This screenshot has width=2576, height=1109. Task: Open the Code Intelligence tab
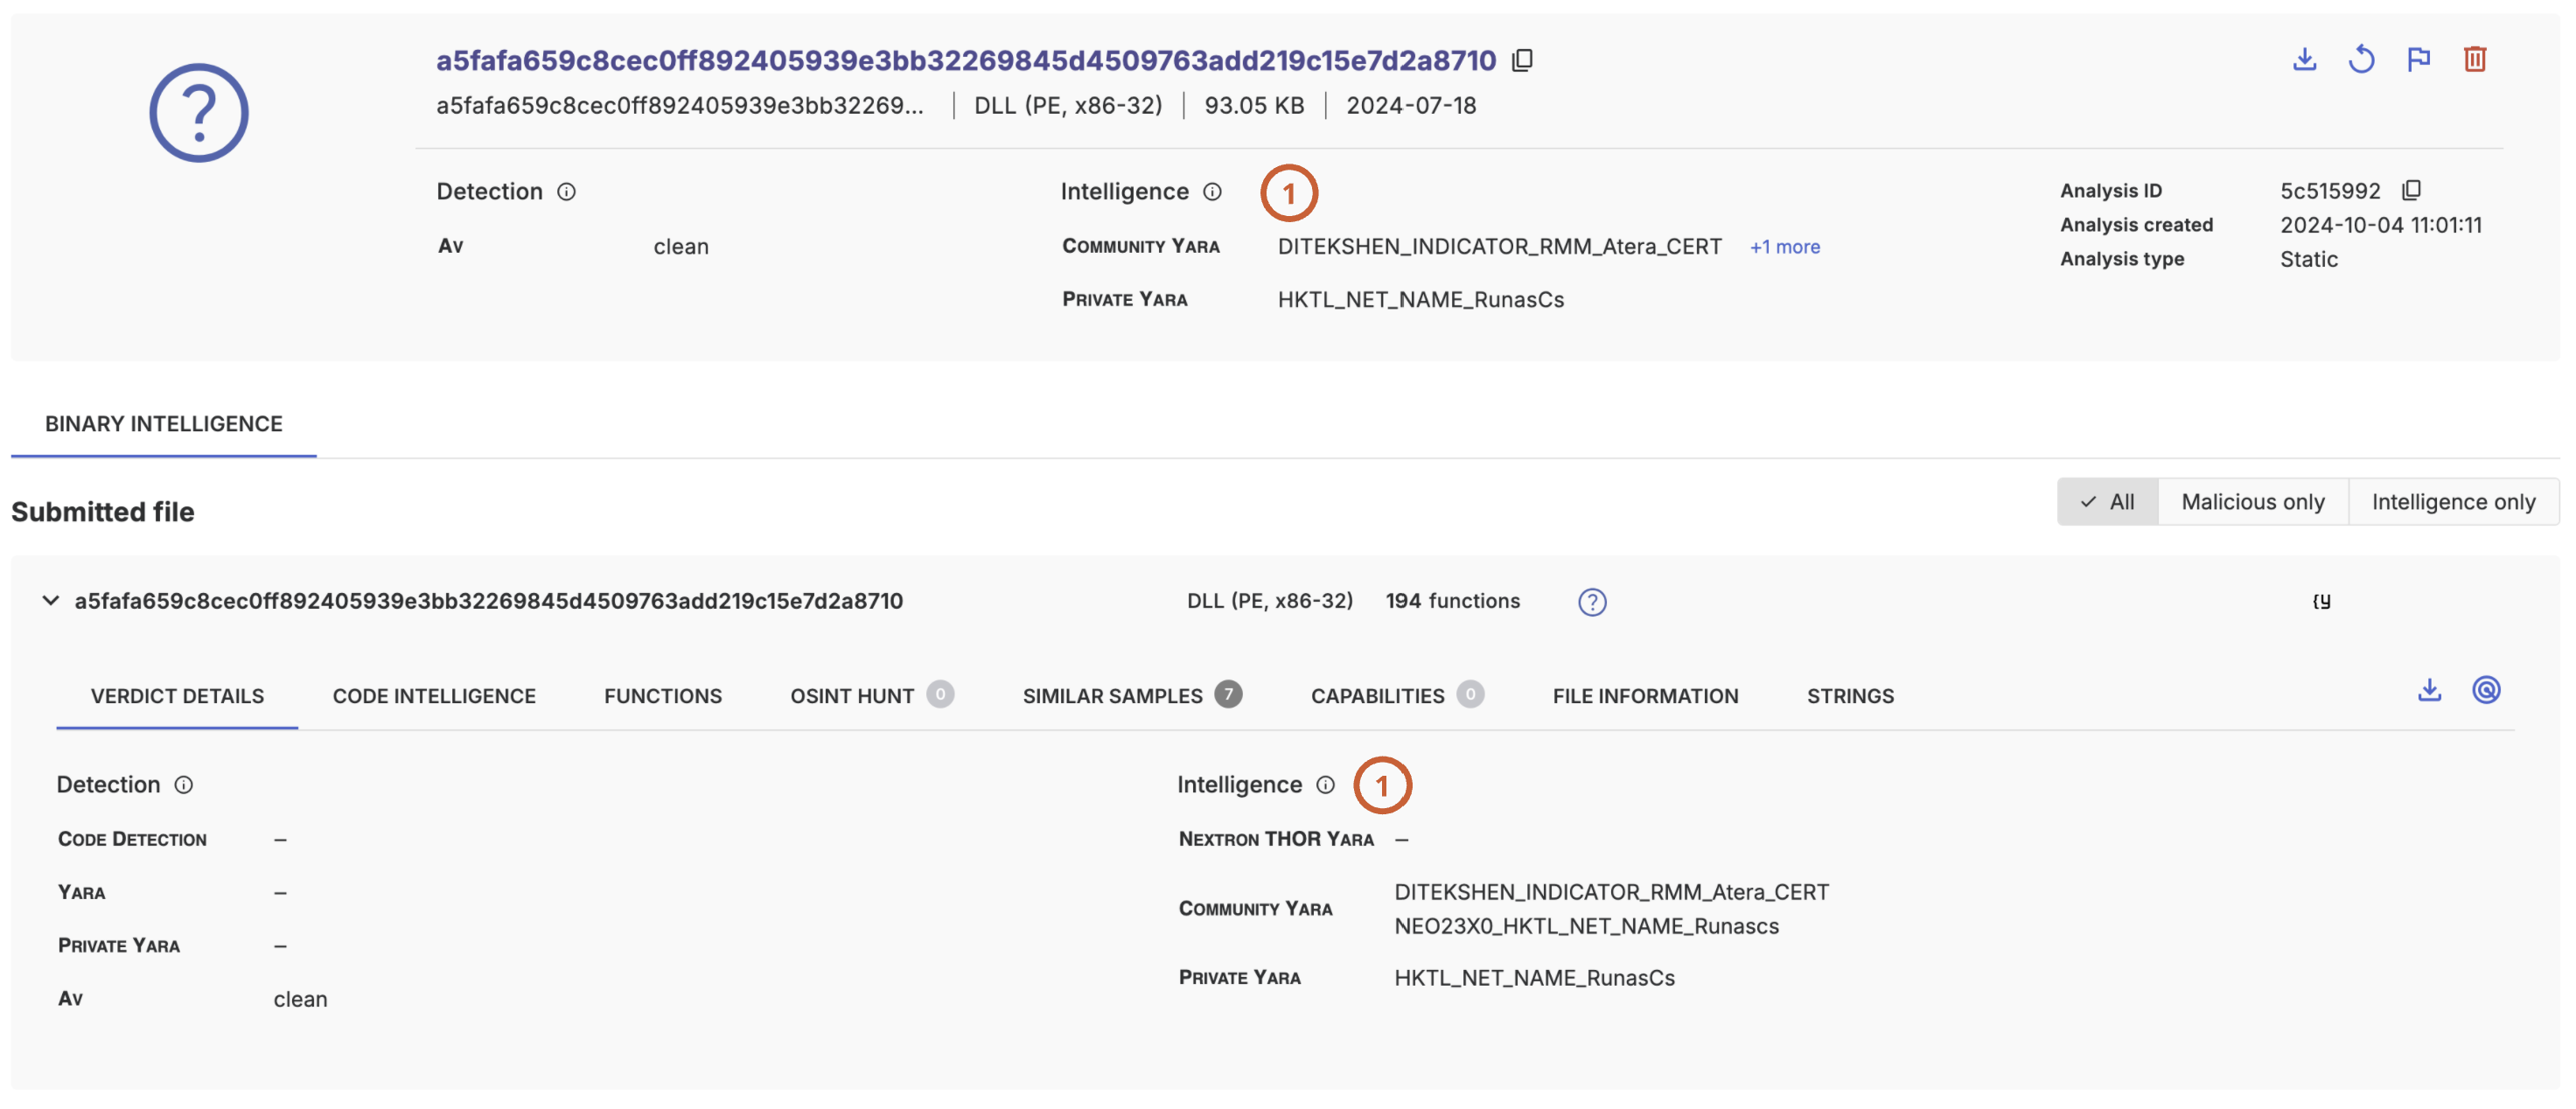click(433, 696)
